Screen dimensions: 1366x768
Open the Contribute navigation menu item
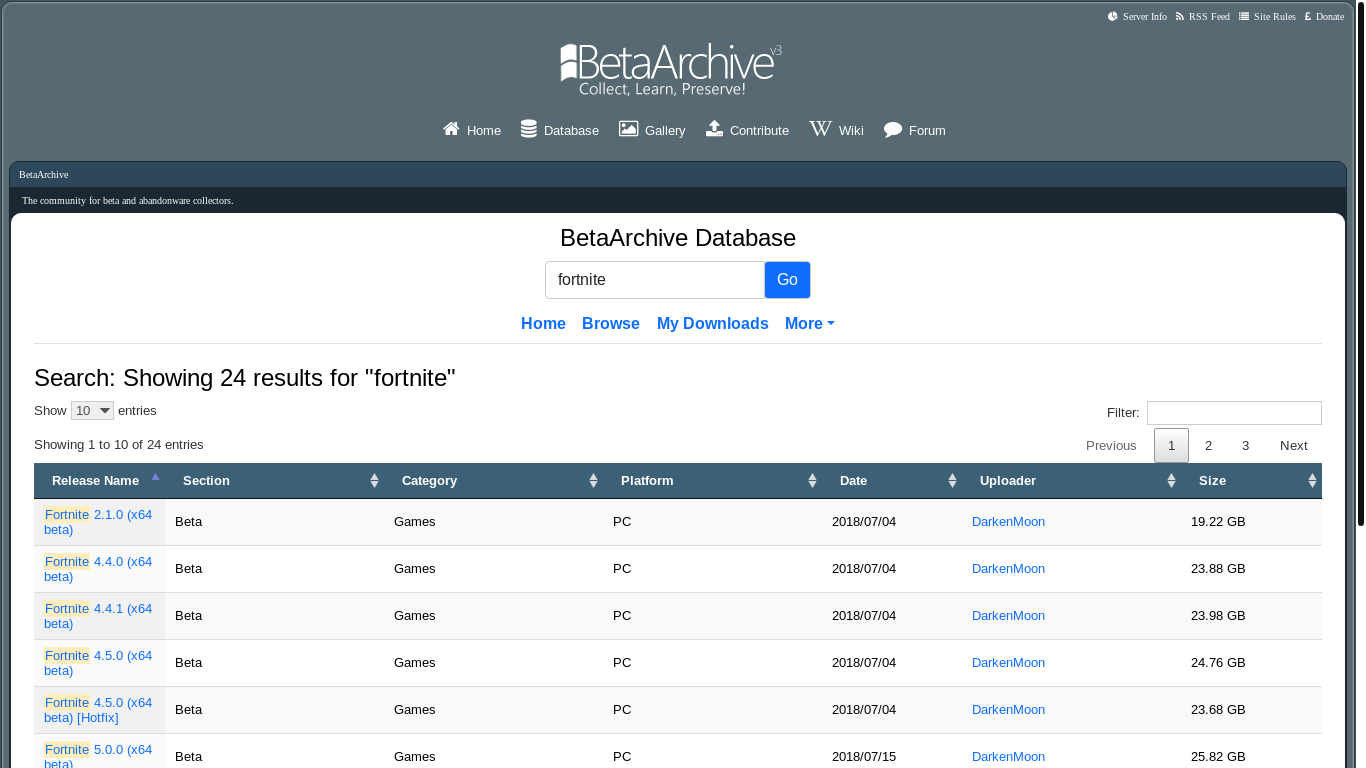pyautogui.click(x=747, y=130)
